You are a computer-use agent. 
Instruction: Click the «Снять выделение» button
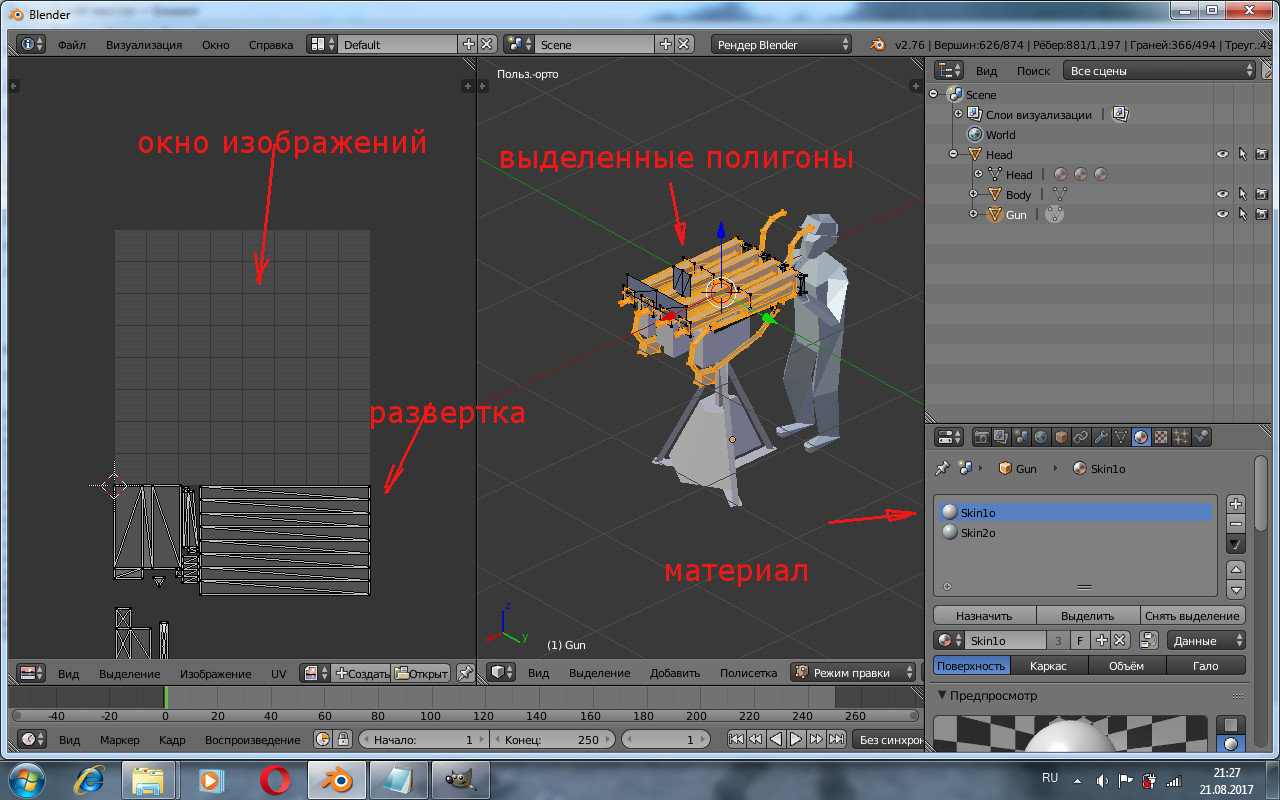pyautogui.click(x=1193, y=616)
